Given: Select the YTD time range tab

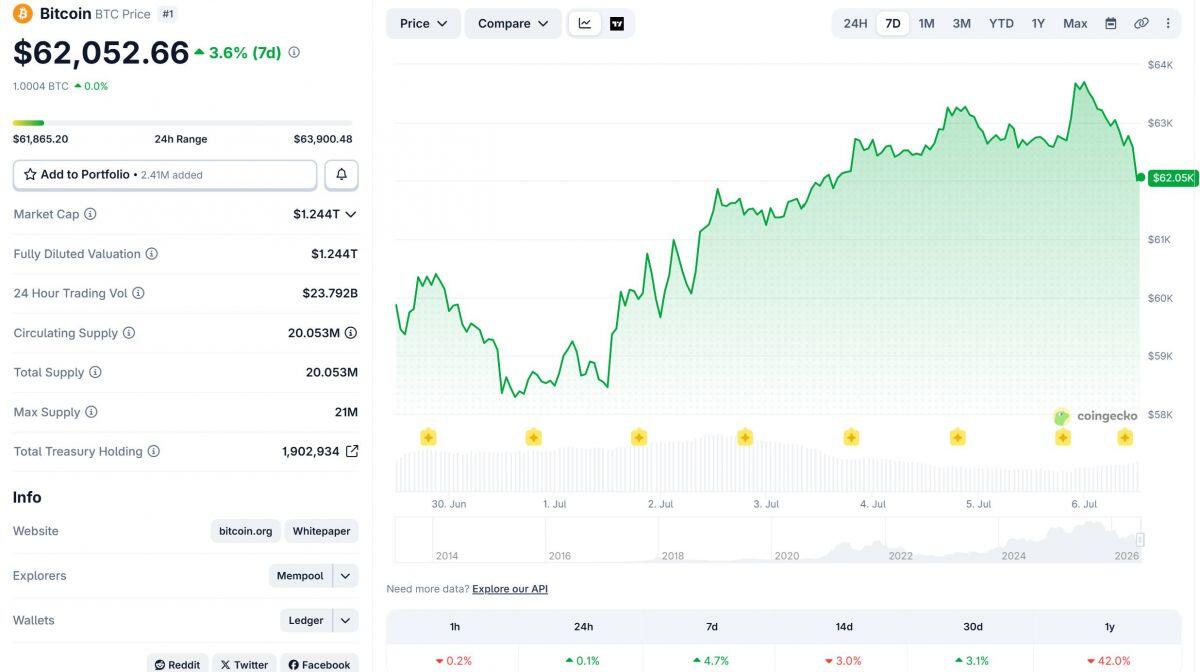Looking at the screenshot, I should [1001, 23].
